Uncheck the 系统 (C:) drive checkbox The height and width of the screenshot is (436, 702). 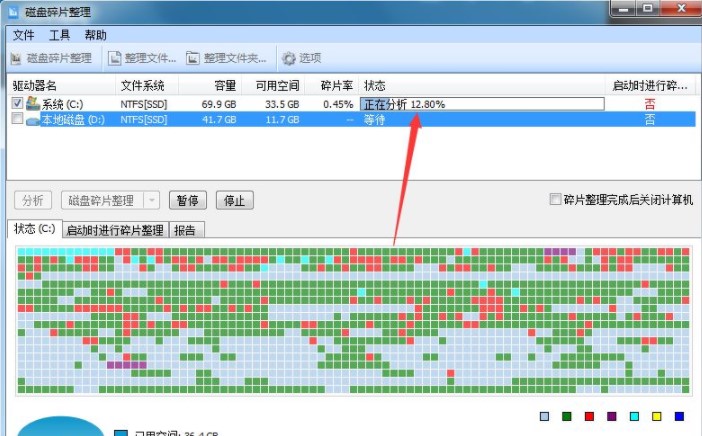(17, 103)
